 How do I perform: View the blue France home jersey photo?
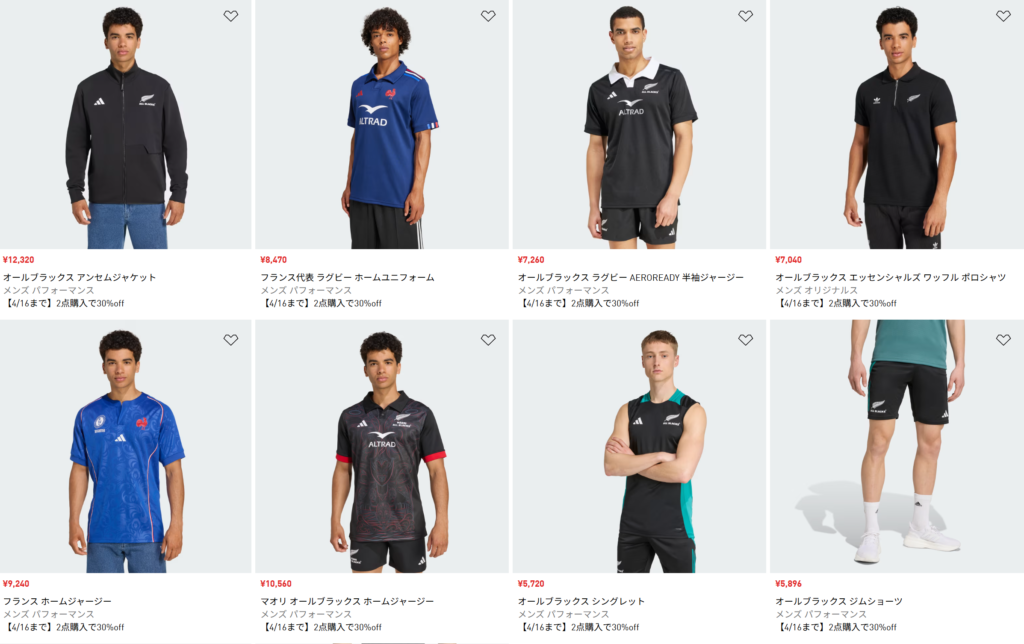point(126,450)
